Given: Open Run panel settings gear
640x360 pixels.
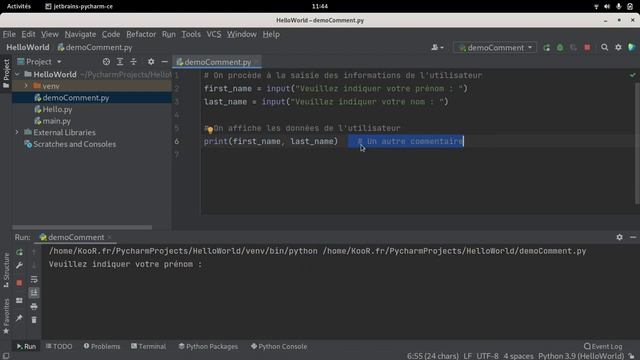Looking at the screenshot, I should (619, 237).
